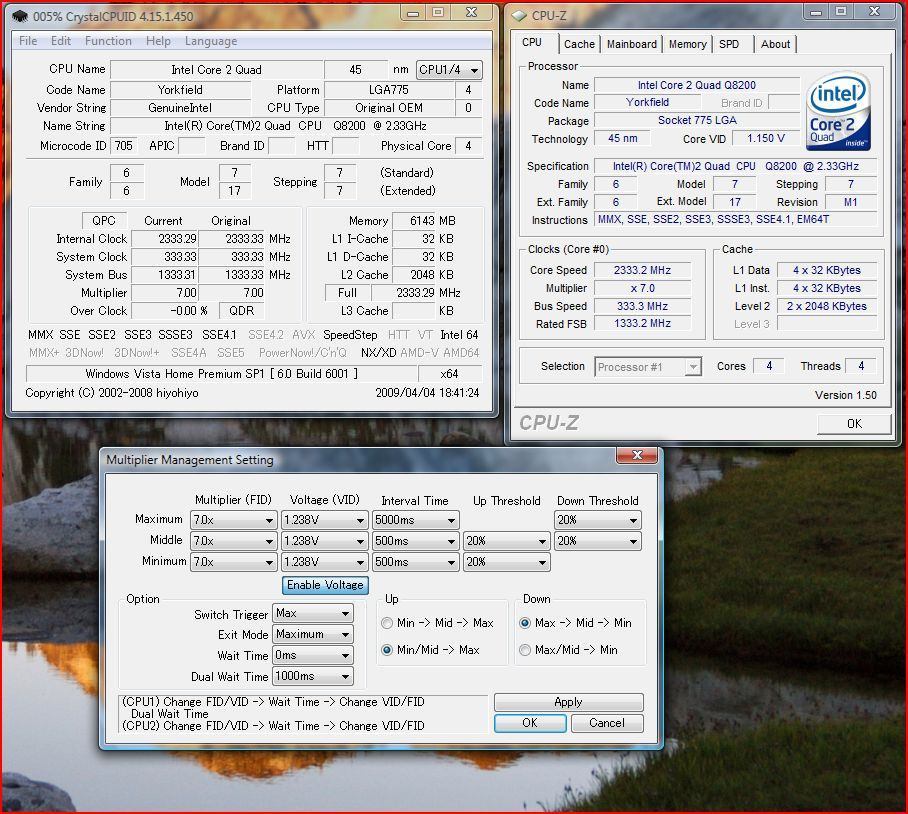Open the Edit menu in CrystalCPUID
The height and width of the screenshot is (814, 908).
[61, 41]
